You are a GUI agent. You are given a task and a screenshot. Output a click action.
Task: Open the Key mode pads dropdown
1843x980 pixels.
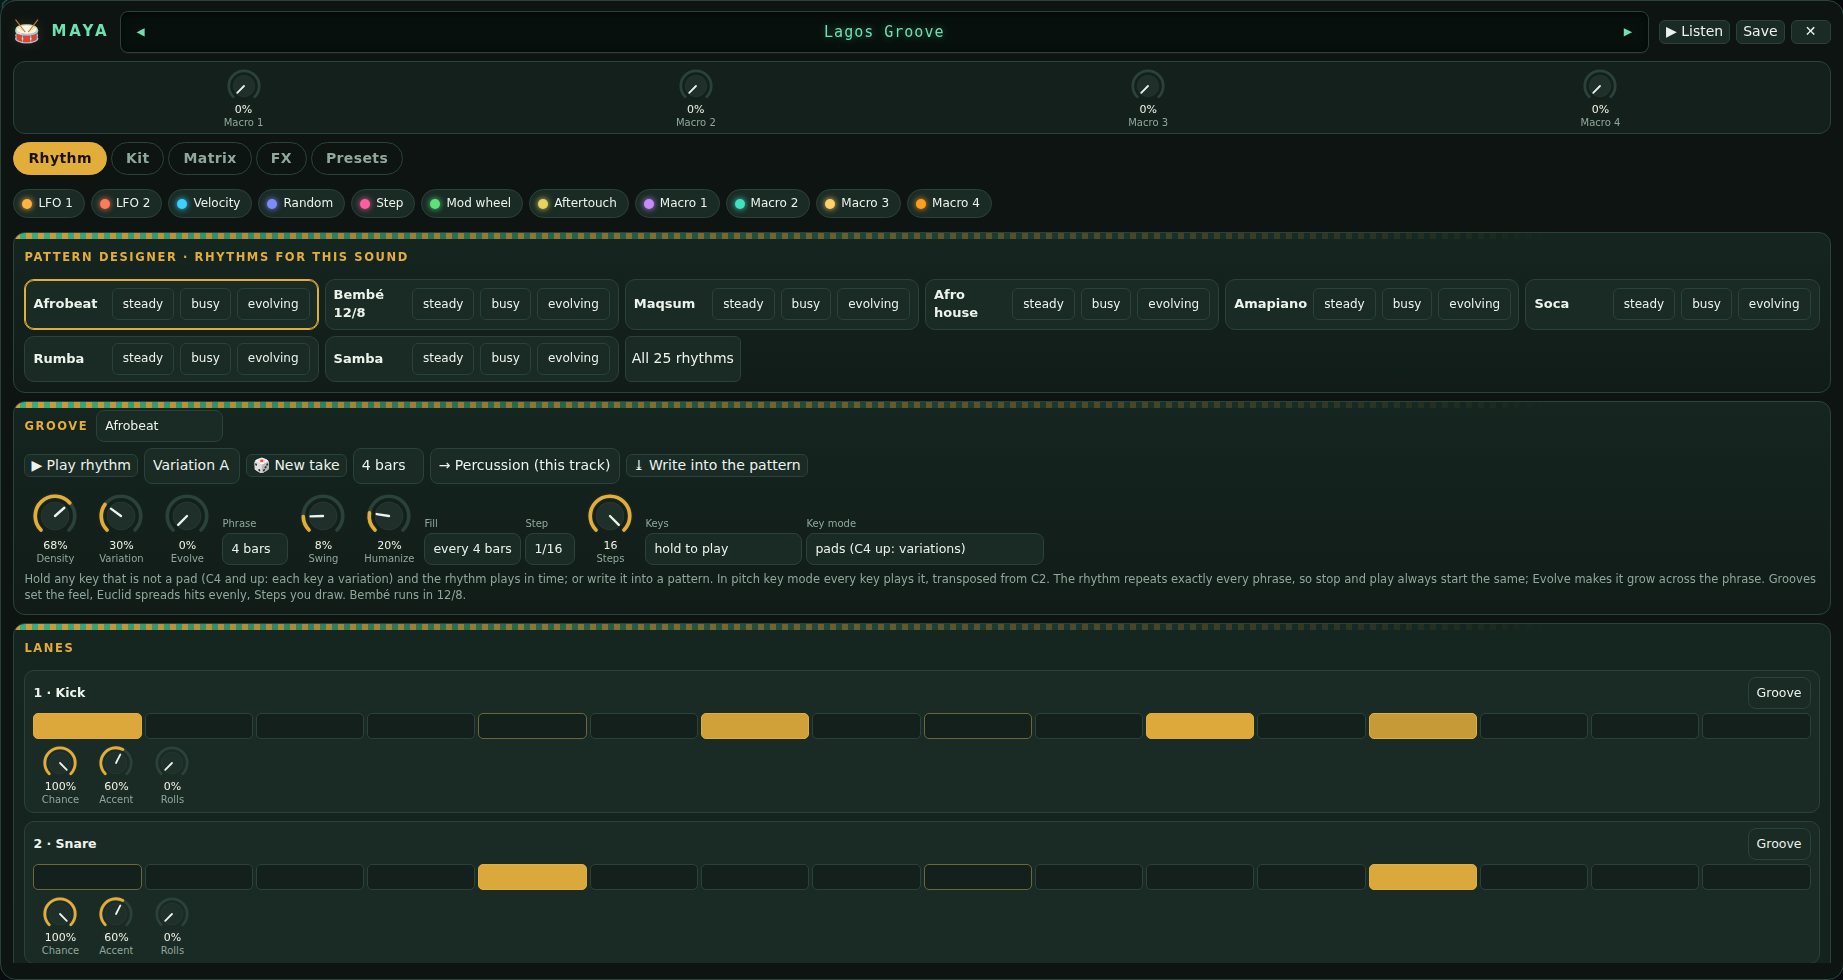(x=925, y=549)
